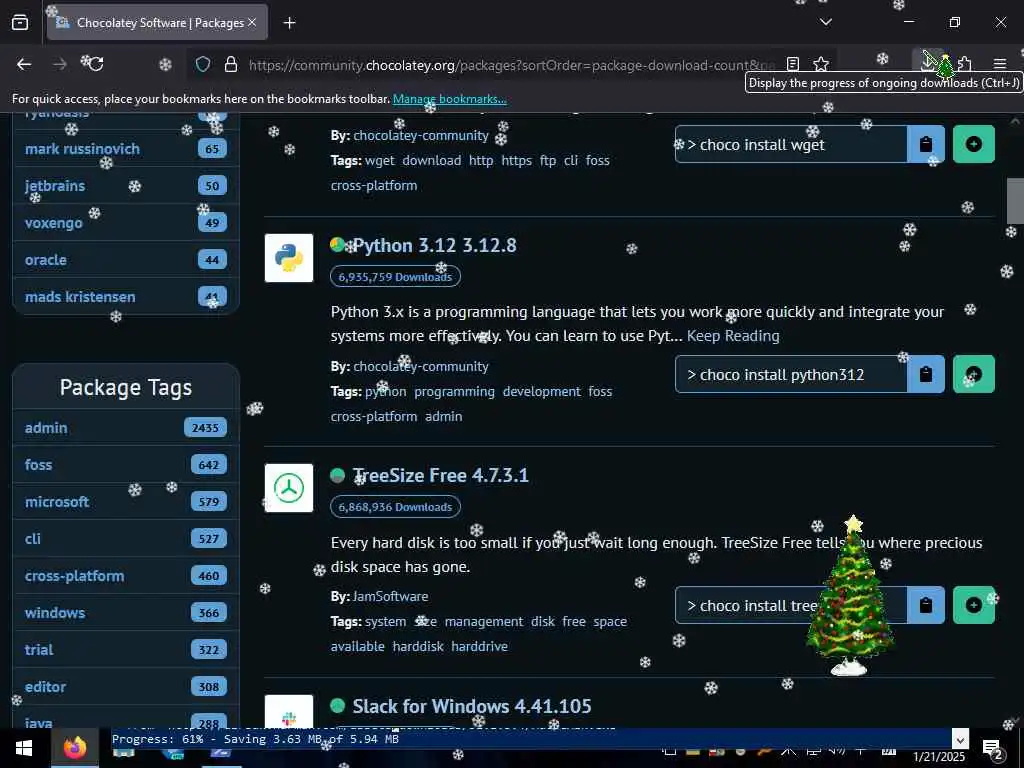The width and height of the screenshot is (1024, 768).
Task: Select the trial package tag
Action: pyautogui.click(x=126, y=650)
